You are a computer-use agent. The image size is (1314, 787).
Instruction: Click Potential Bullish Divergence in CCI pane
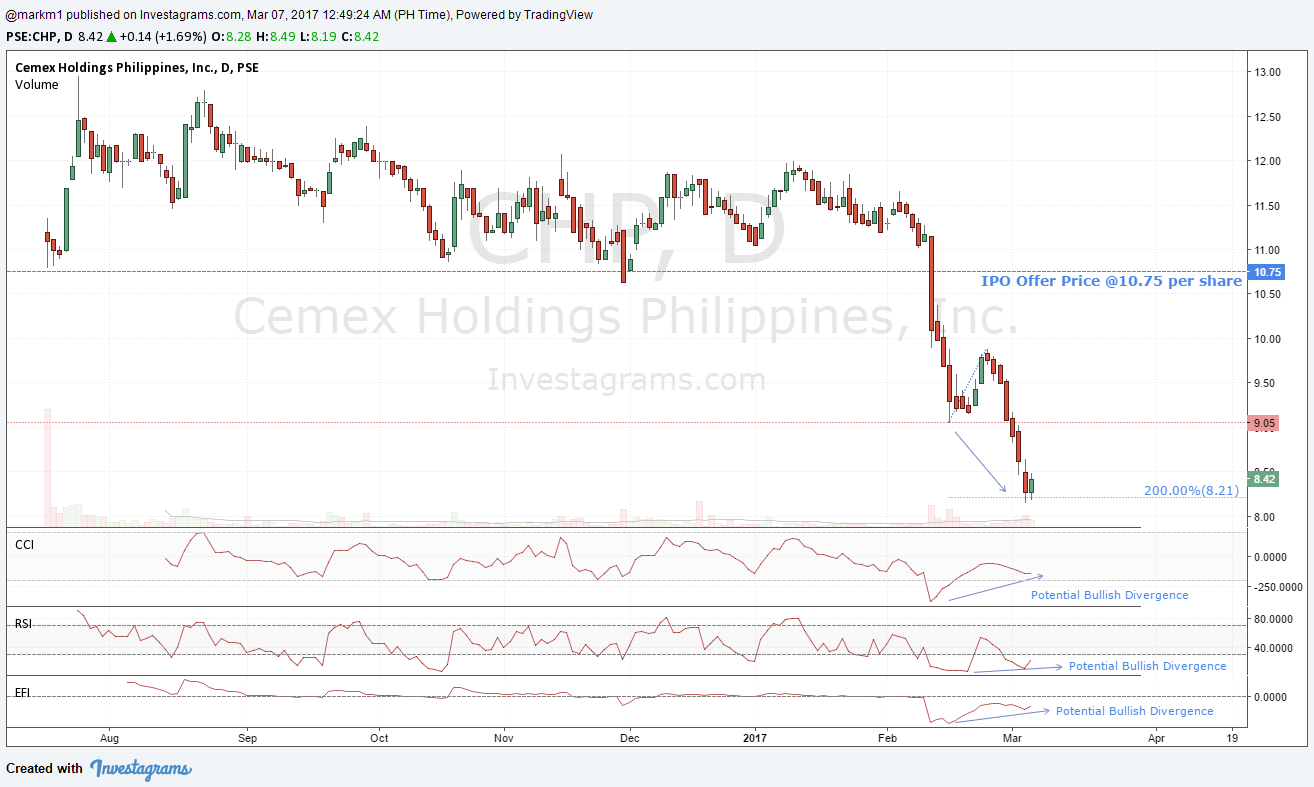point(1110,595)
